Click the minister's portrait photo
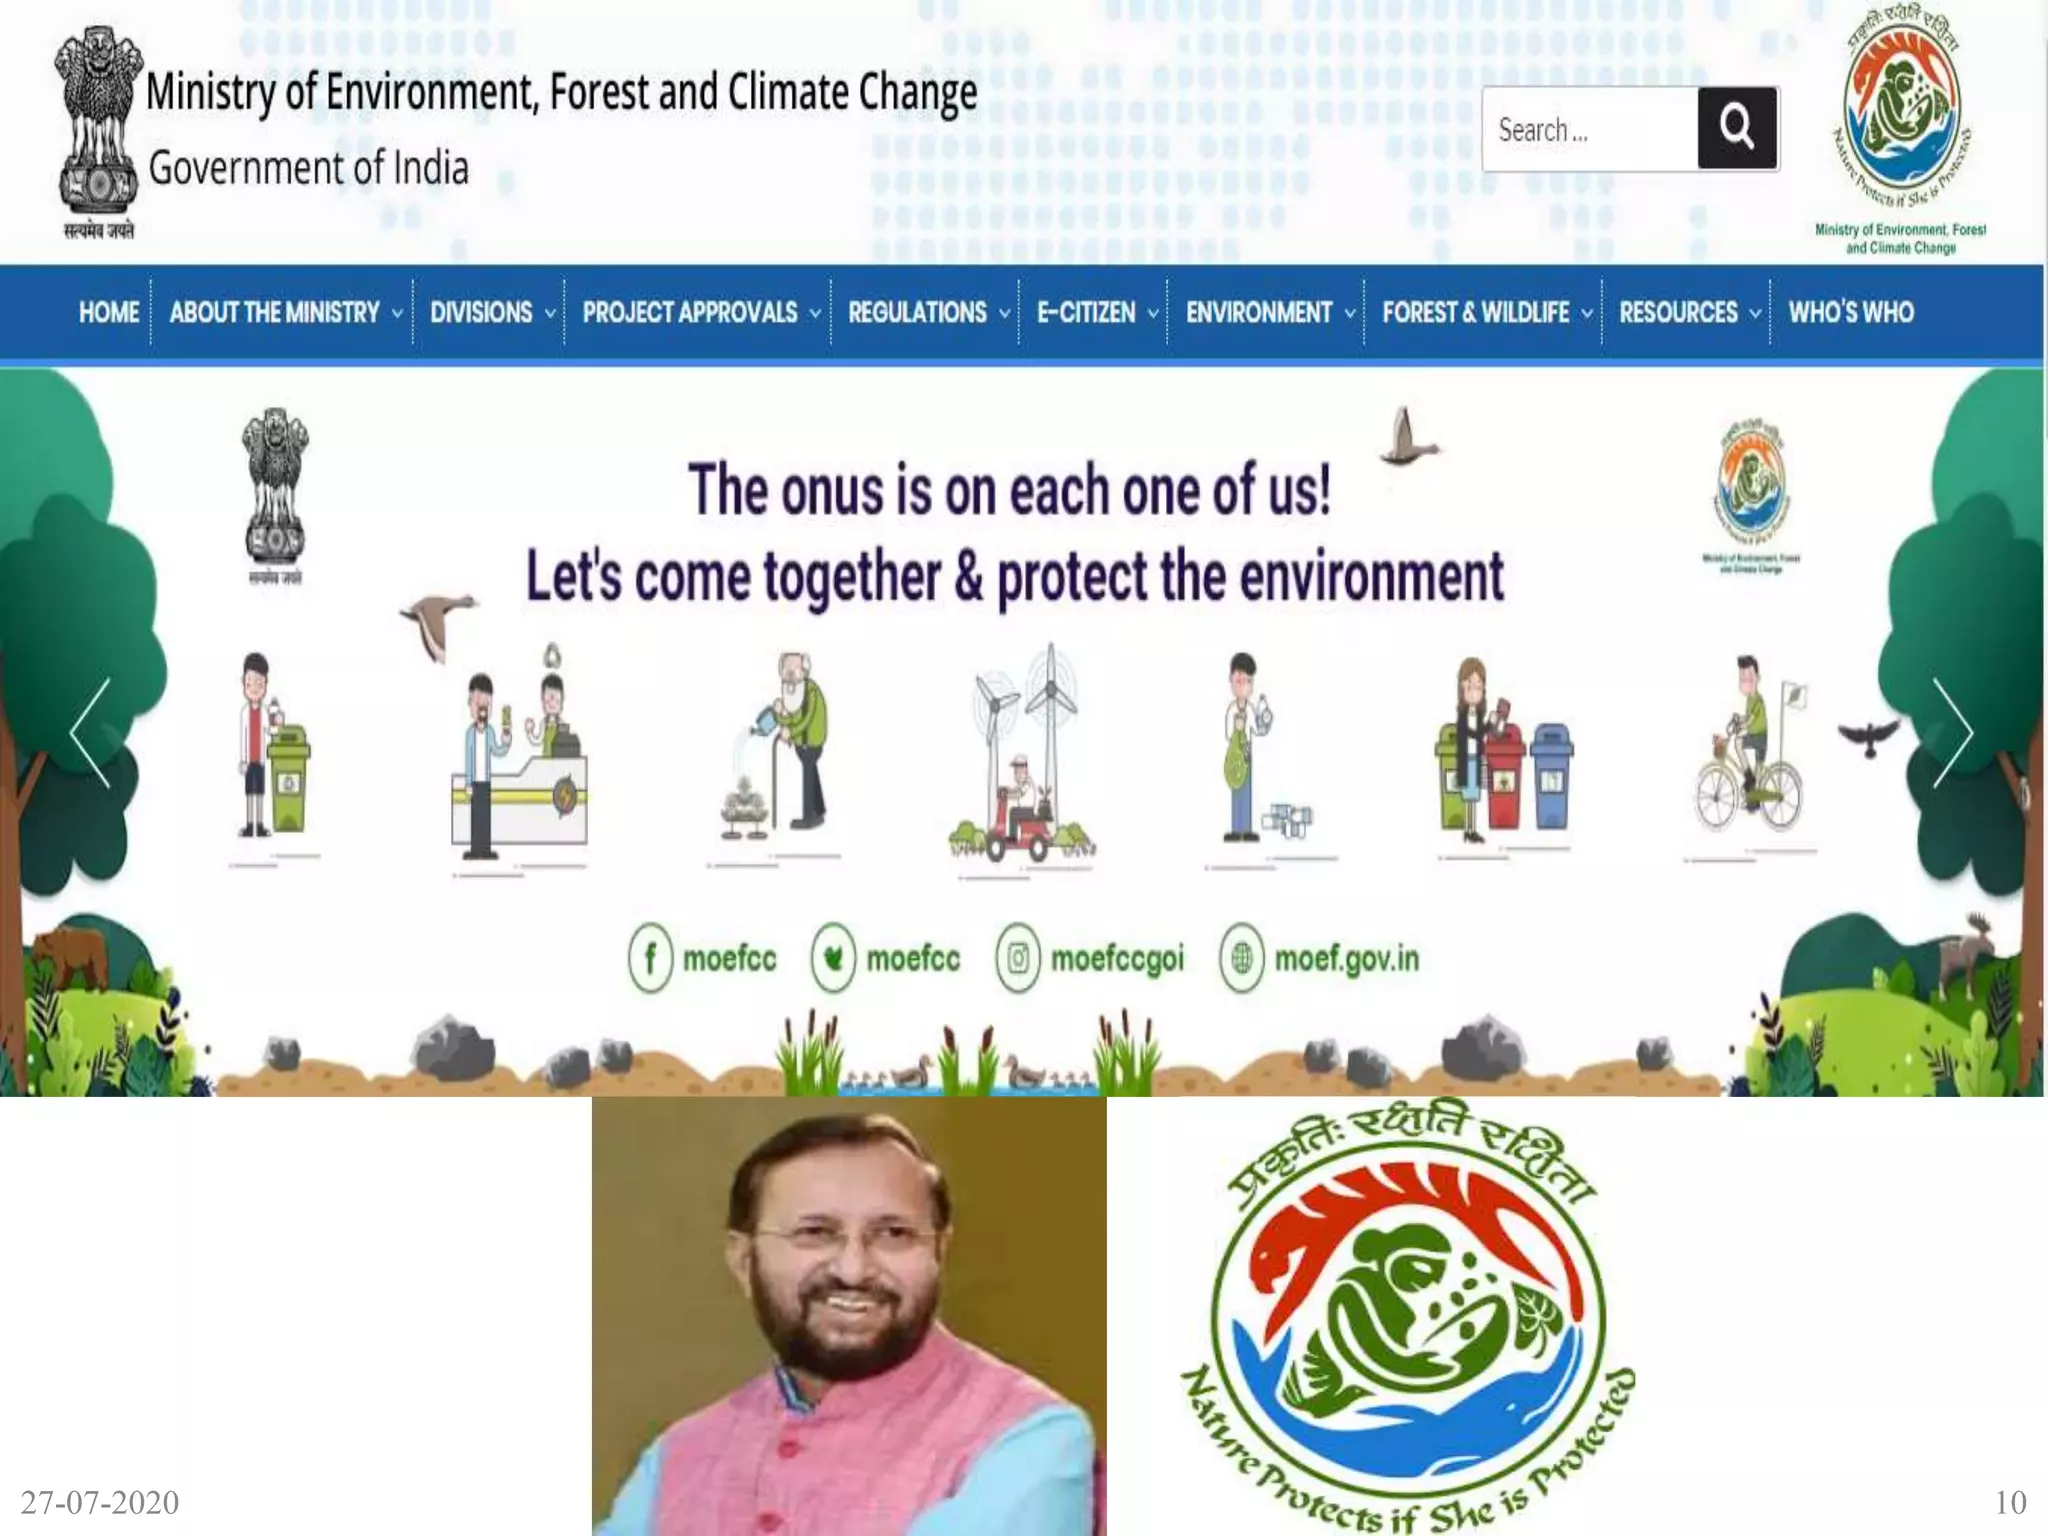 849,1316
